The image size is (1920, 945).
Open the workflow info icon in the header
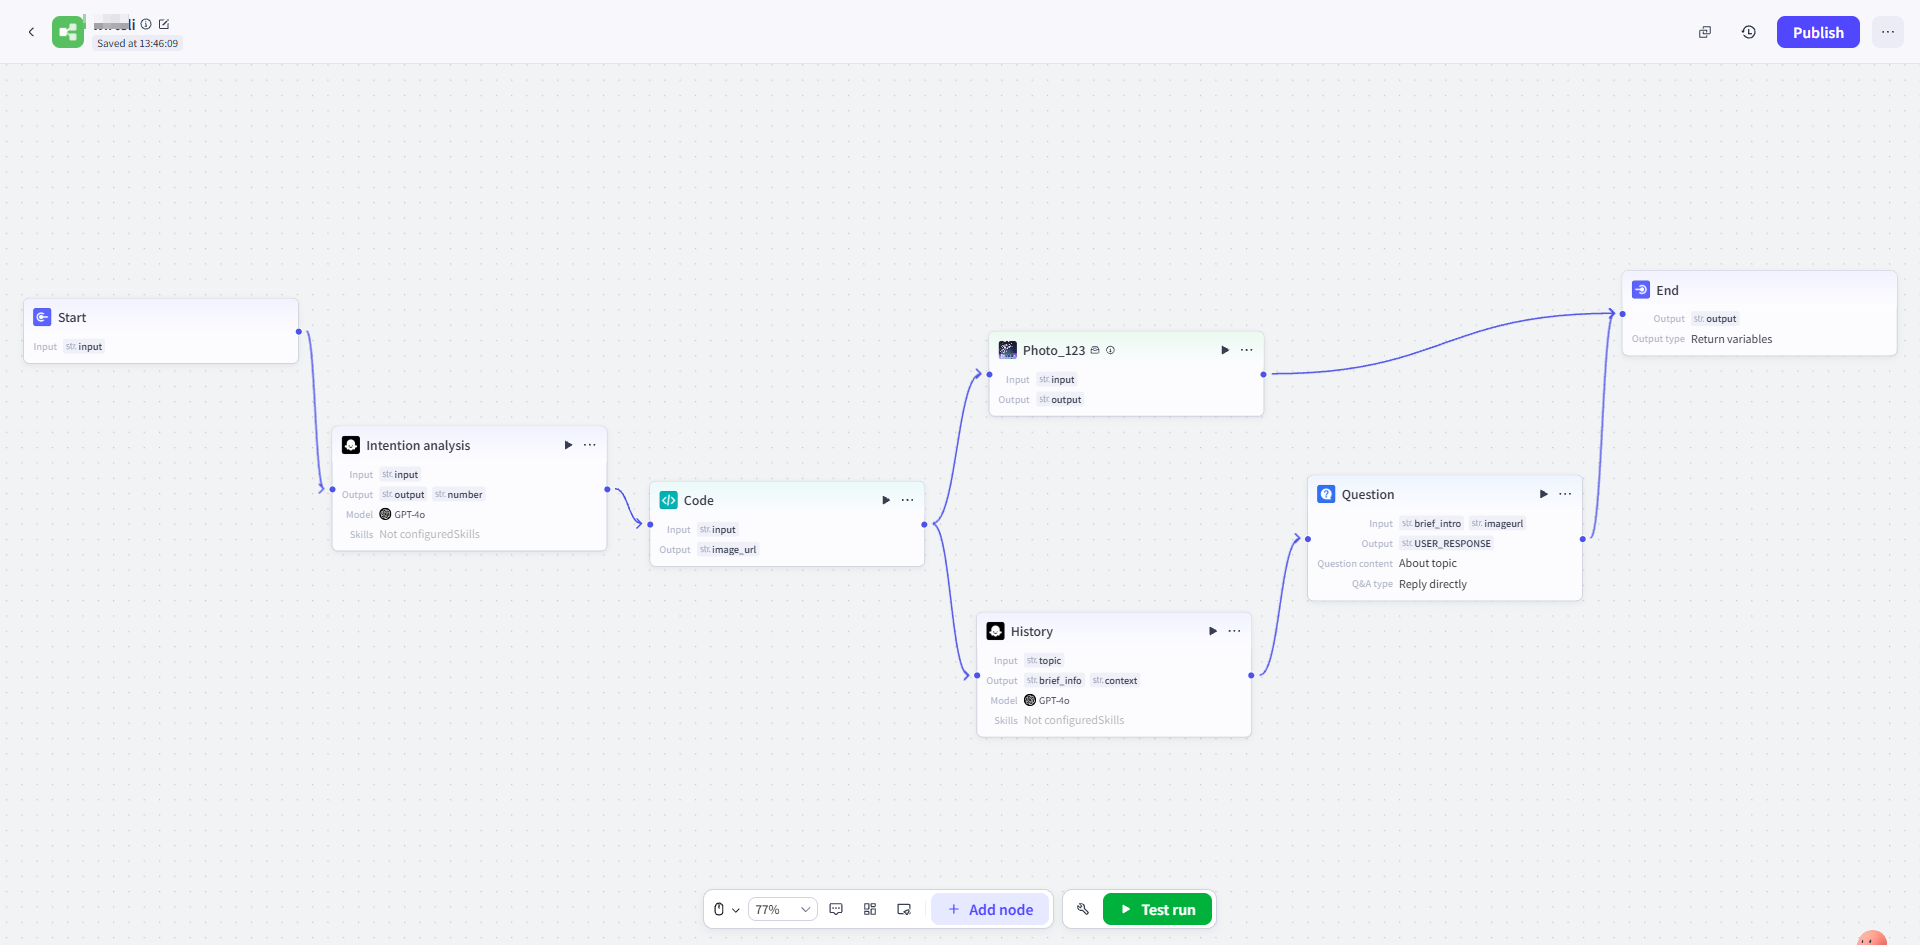click(146, 24)
